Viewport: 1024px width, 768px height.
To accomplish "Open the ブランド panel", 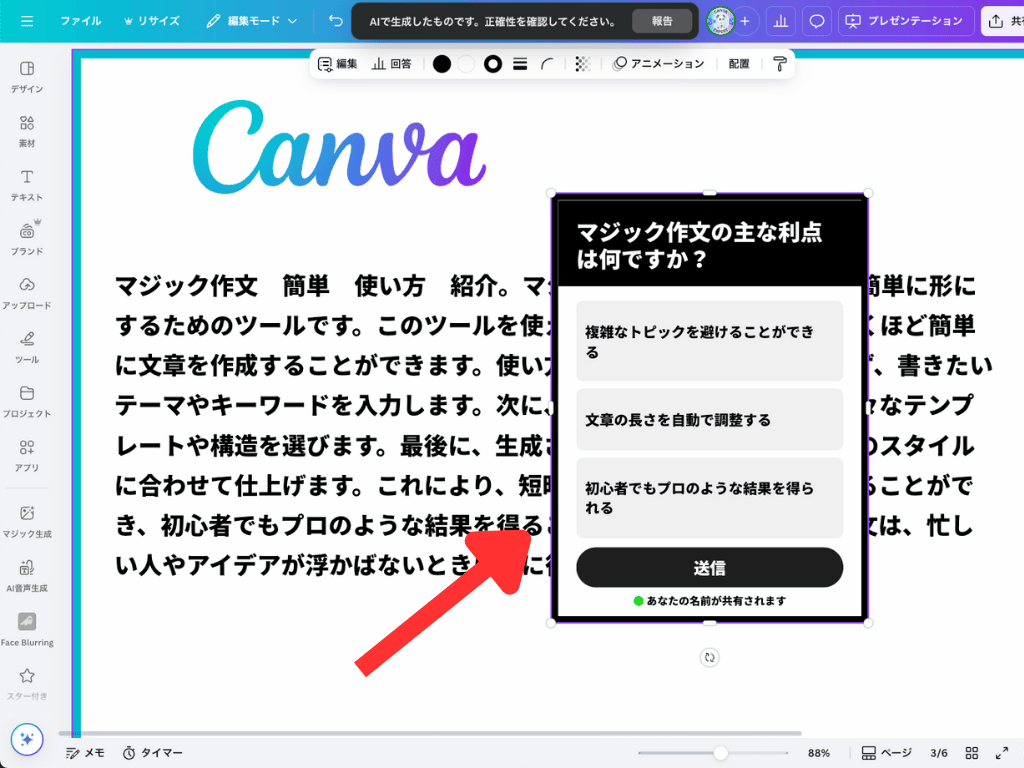I will [27, 239].
